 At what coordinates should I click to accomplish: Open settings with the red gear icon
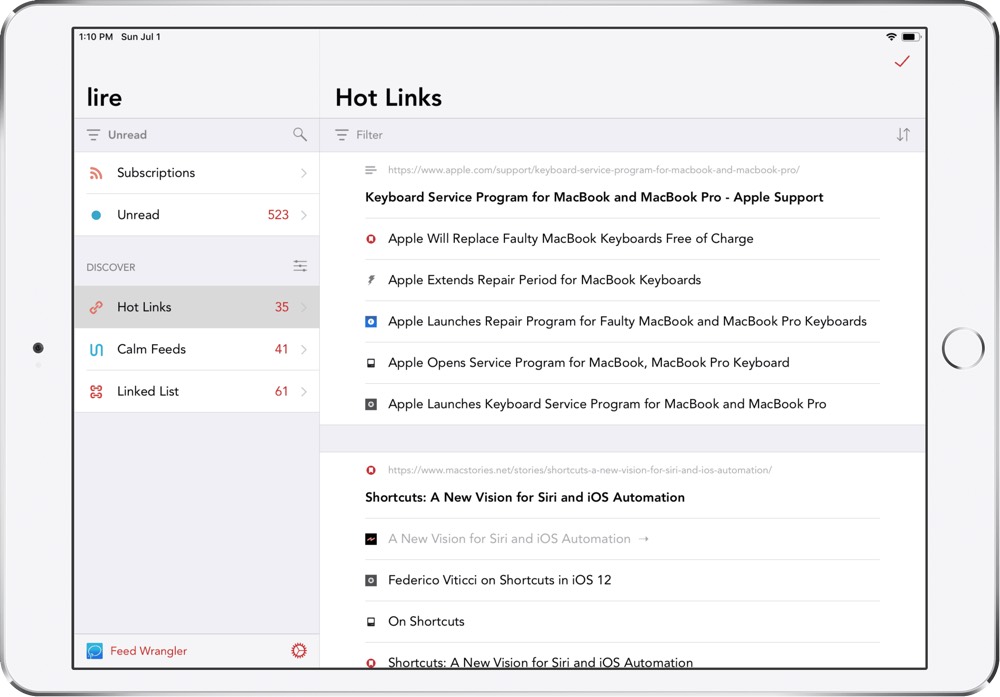(x=298, y=650)
